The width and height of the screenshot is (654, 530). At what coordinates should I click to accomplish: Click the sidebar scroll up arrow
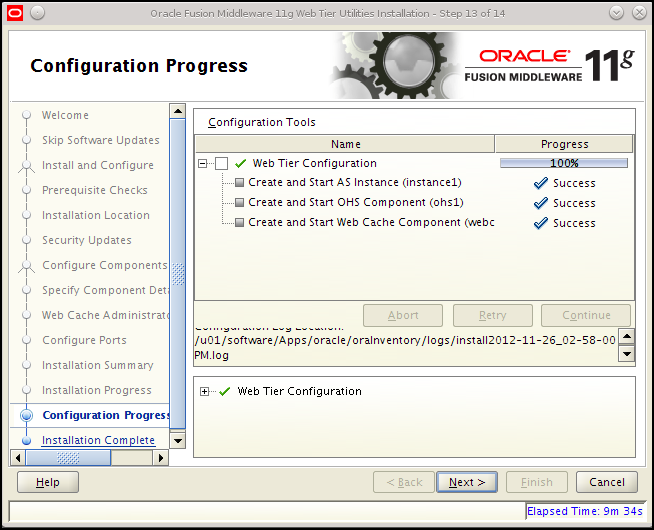click(178, 111)
